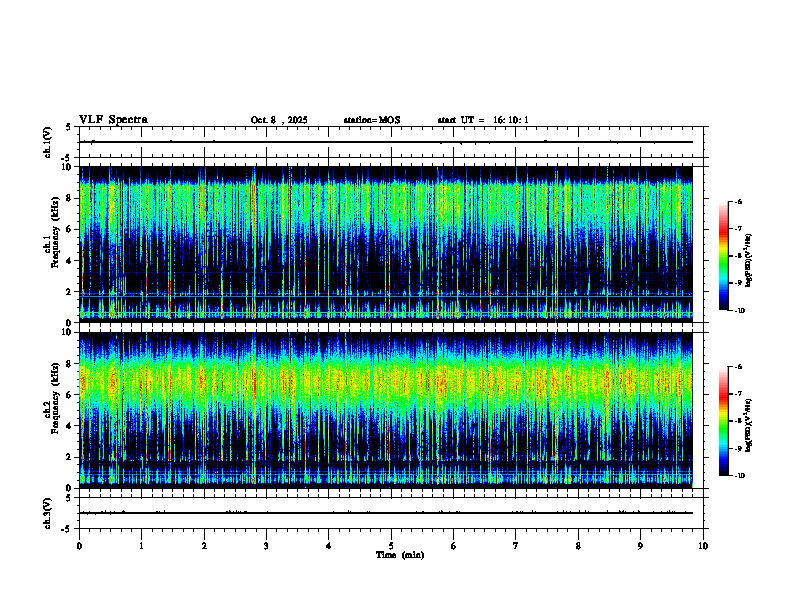This screenshot has height=612, width=792.
Task: Click the ch.2 spectrogram color bar
Action: click(724, 421)
